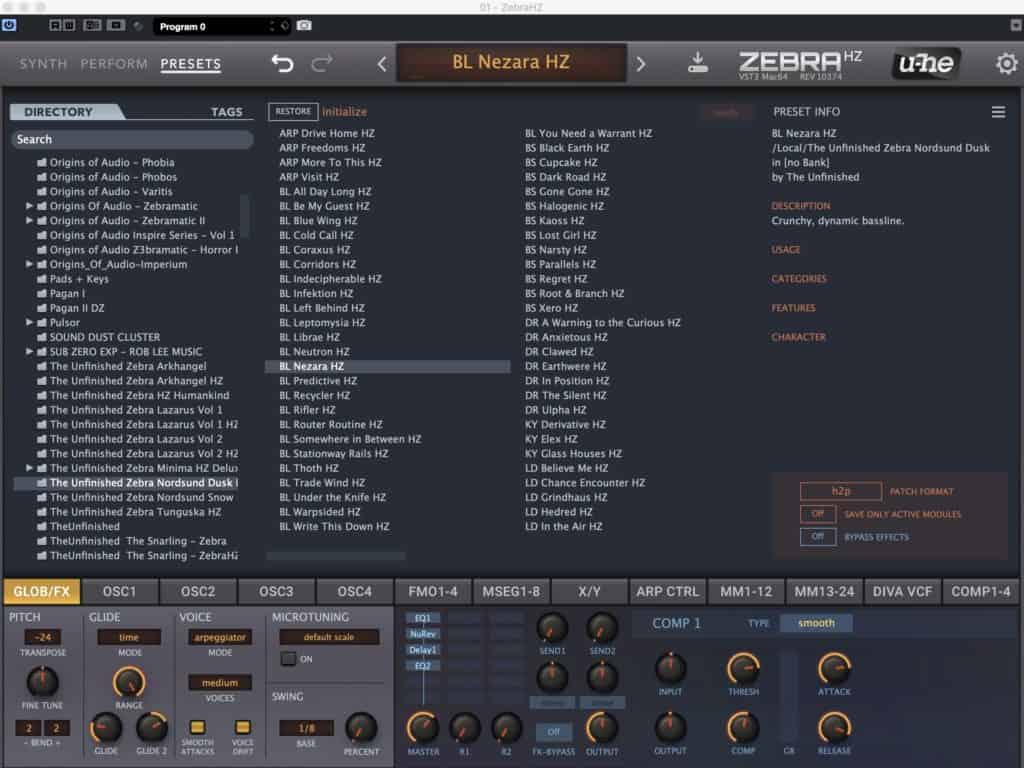The image size is (1024, 768).
Task: Click the preset Search field
Action: pyautogui.click(x=132, y=139)
